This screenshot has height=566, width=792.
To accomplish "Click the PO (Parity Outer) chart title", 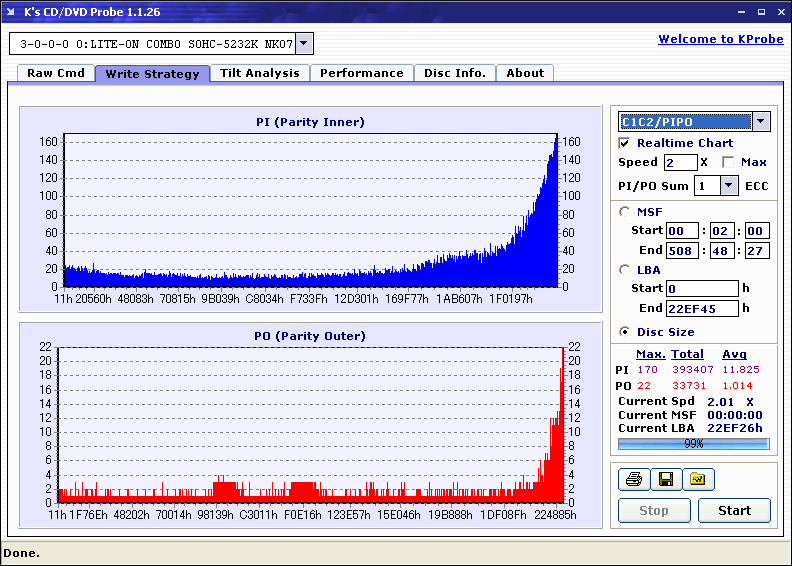I will [310, 336].
